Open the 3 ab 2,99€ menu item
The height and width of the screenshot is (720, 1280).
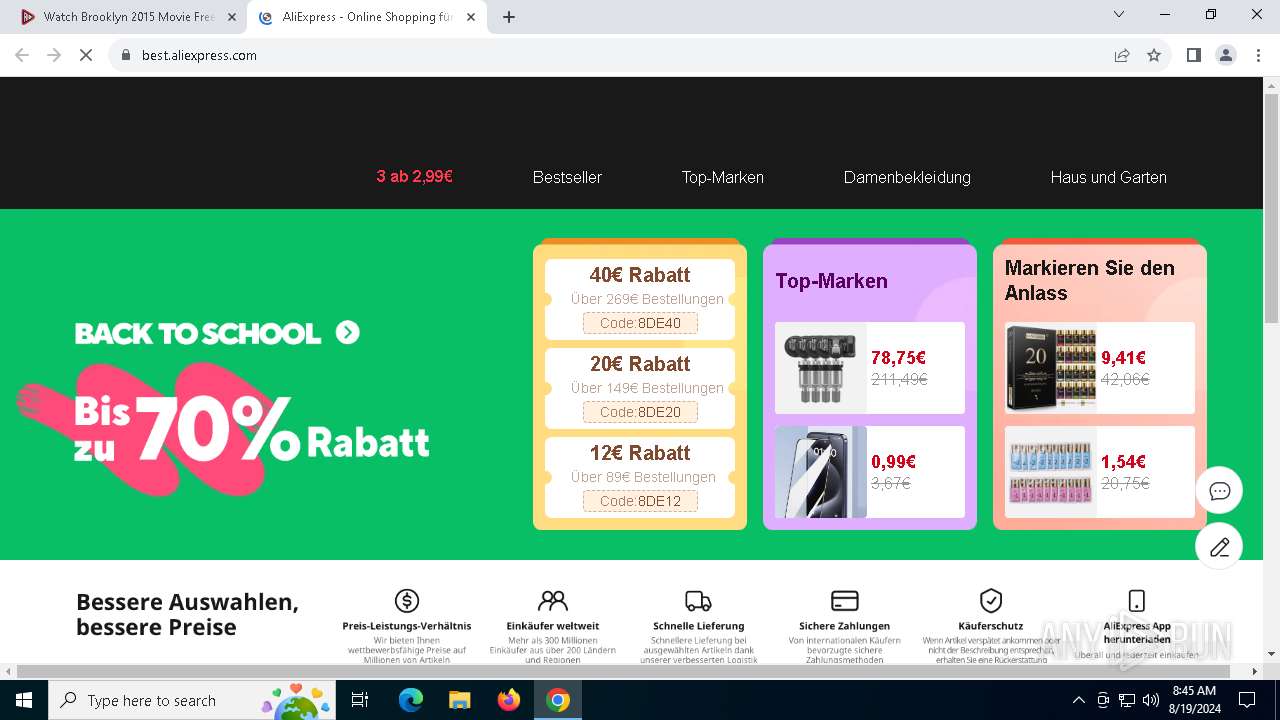click(x=414, y=176)
